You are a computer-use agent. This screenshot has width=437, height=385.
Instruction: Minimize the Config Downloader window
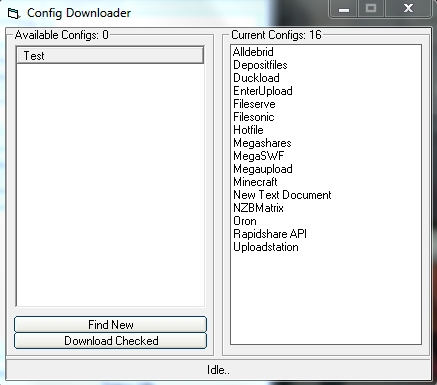344,9
